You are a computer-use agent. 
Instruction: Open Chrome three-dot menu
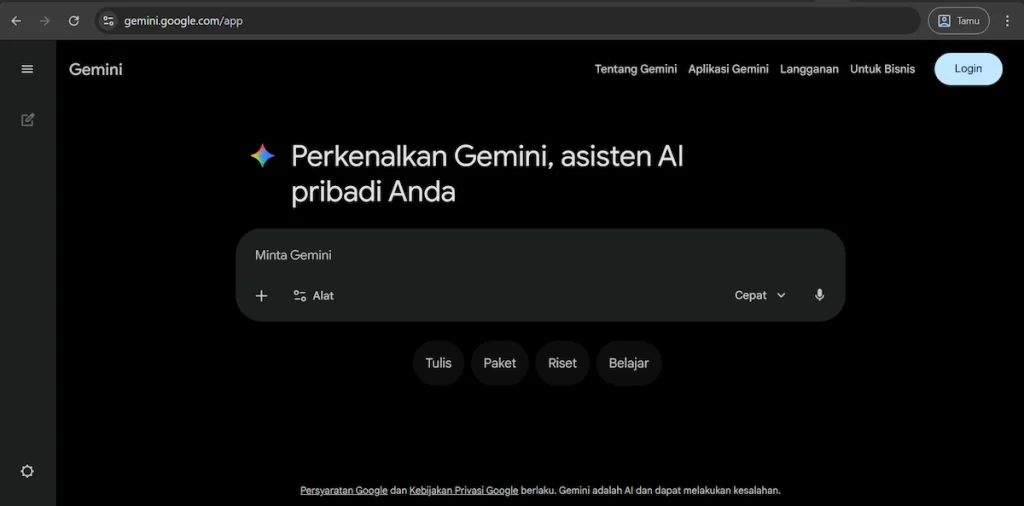tap(1007, 21)
